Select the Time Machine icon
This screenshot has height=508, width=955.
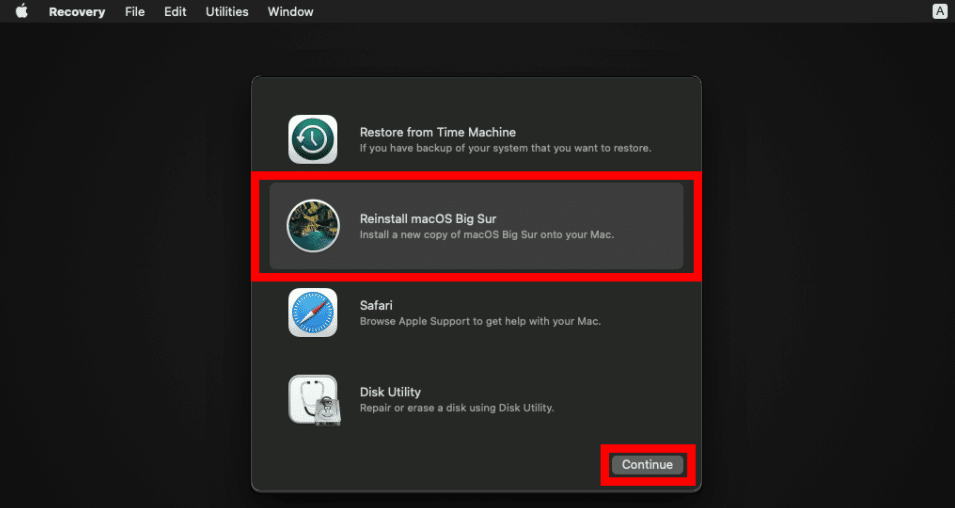[x=312, y=139]
